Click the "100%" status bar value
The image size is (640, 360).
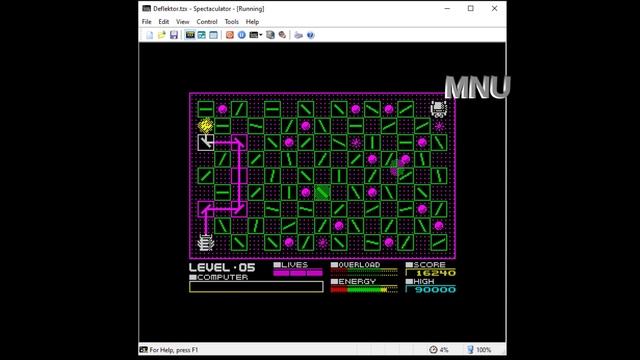484,350
